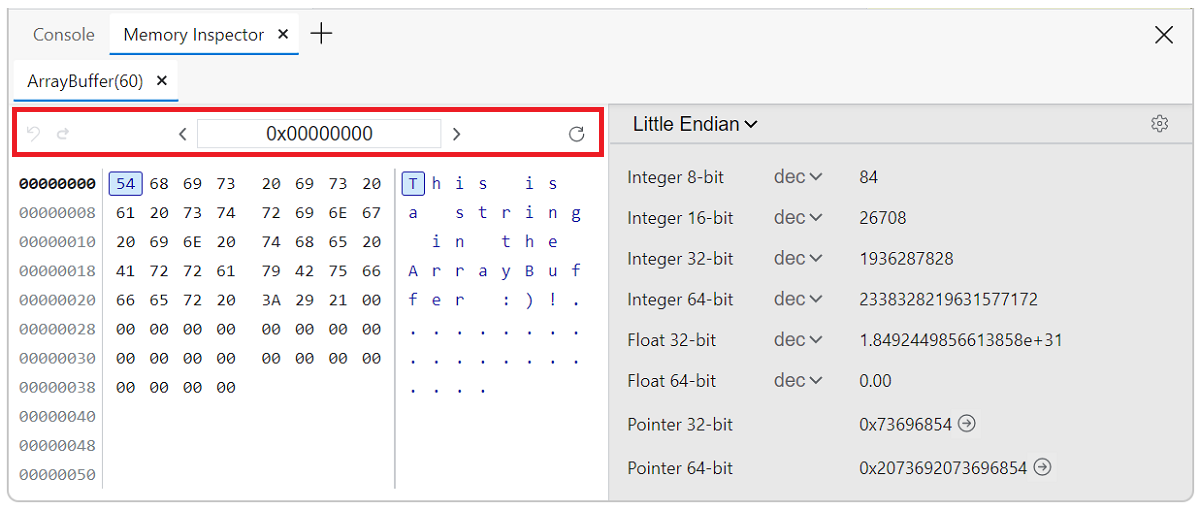
Task: Select byte 21 in row 00000020
Action: 338,300
